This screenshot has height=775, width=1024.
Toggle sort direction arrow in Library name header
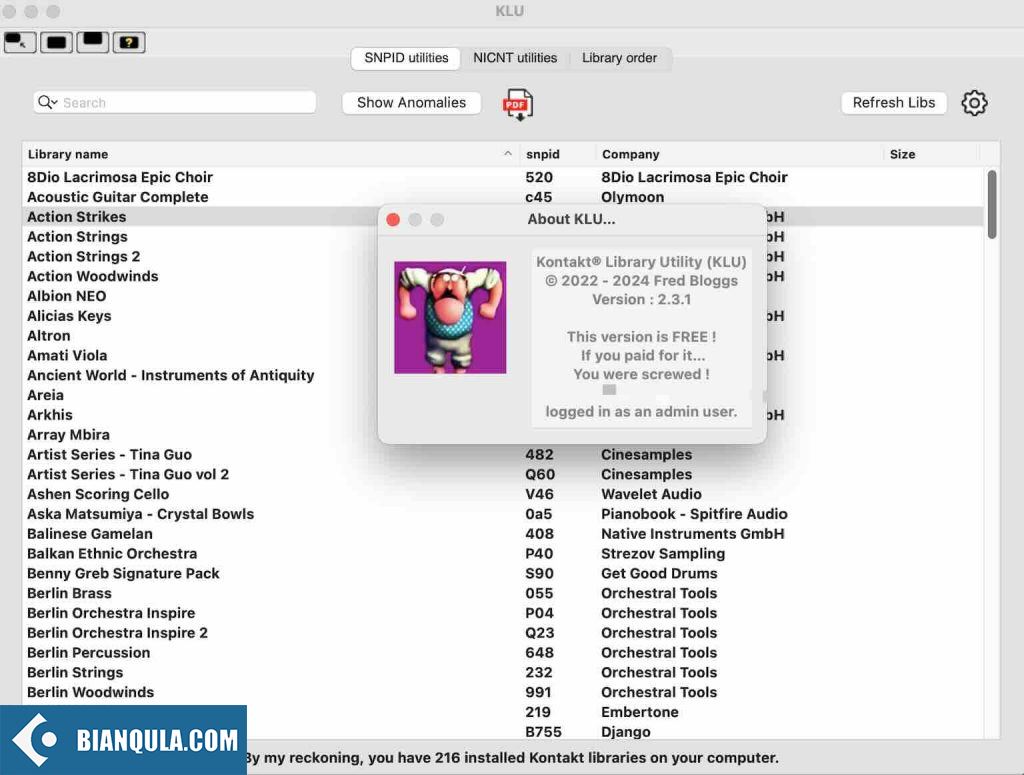pyautogui.click(x=507, y=153)
